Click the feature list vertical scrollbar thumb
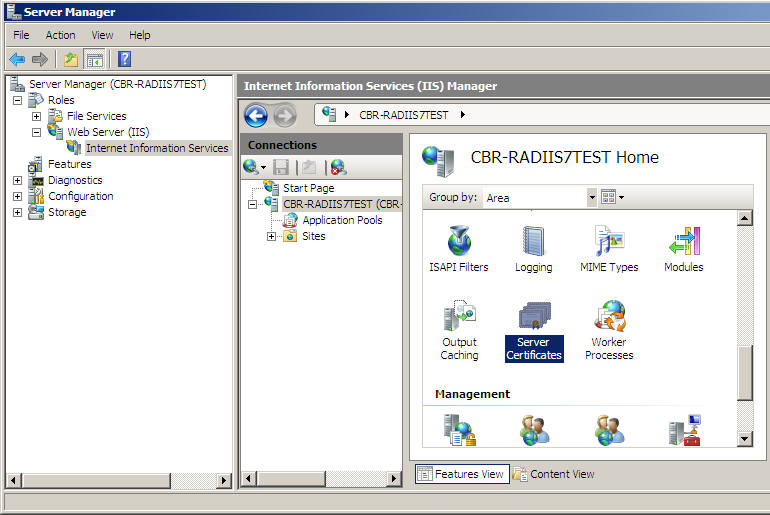The width and height of the screenshot is (770, 515). pyautogui.click(x=745, y=373)
